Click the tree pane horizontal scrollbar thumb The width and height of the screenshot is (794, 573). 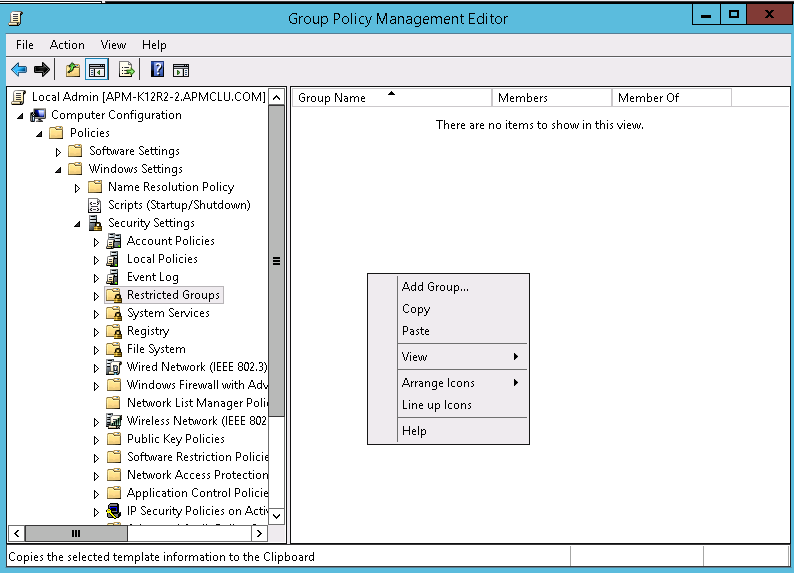coord(76,534)
